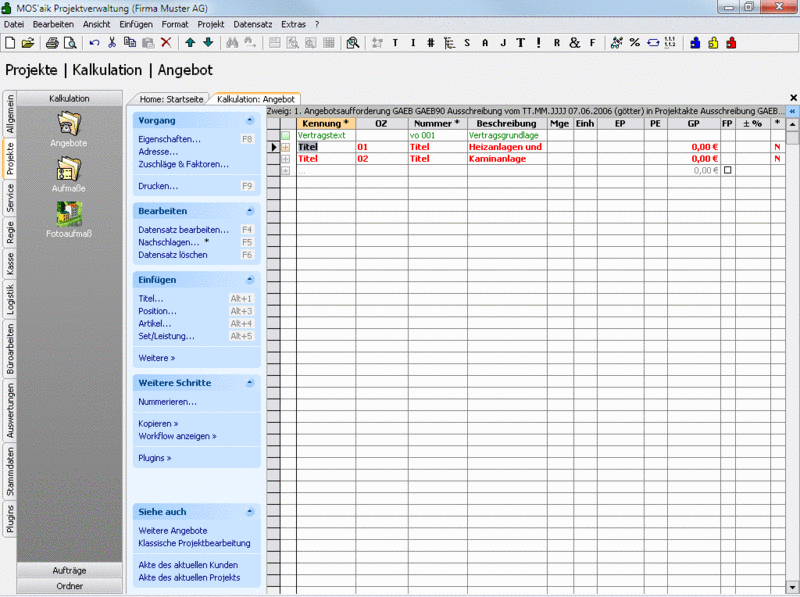Open the Bearbeiten menu
This screenshot has width=800, height=597.
53,24
